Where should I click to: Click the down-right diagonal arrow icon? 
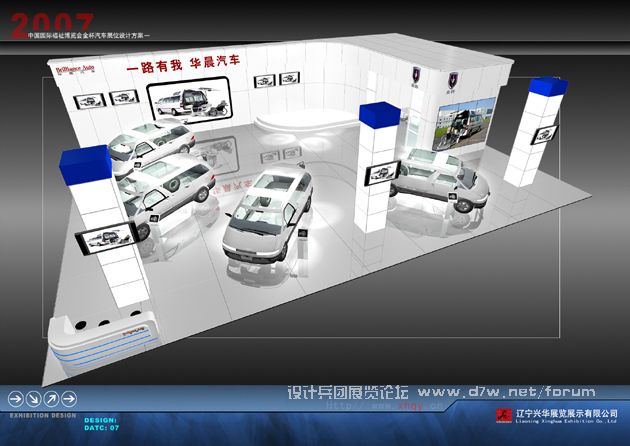[33, 399]
